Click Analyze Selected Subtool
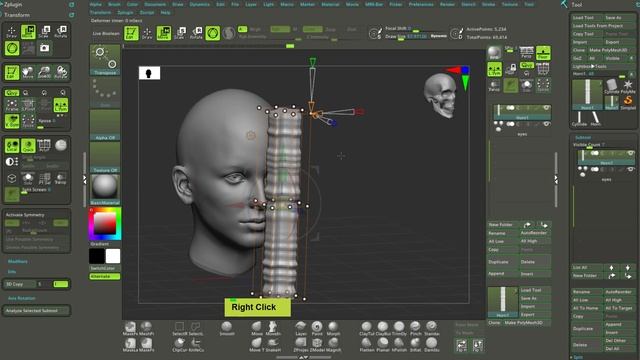This screenshot has width=640, height=360. [x=36, y=311]
